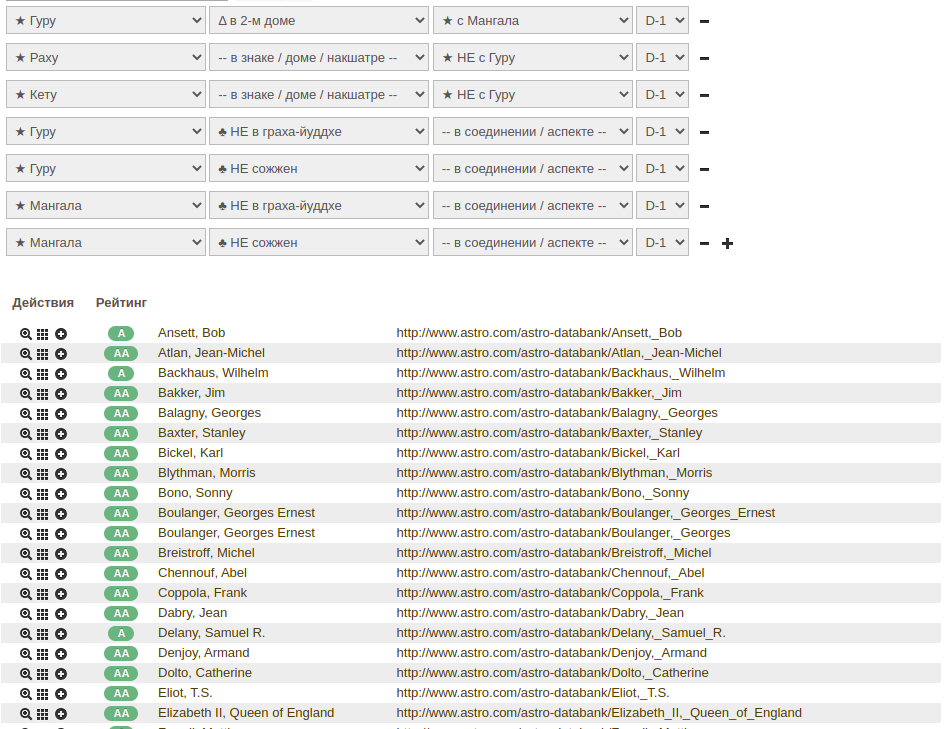Click plus circle icon for Bickel, Karl
950x729 pixels.
[x=61, y=454]
